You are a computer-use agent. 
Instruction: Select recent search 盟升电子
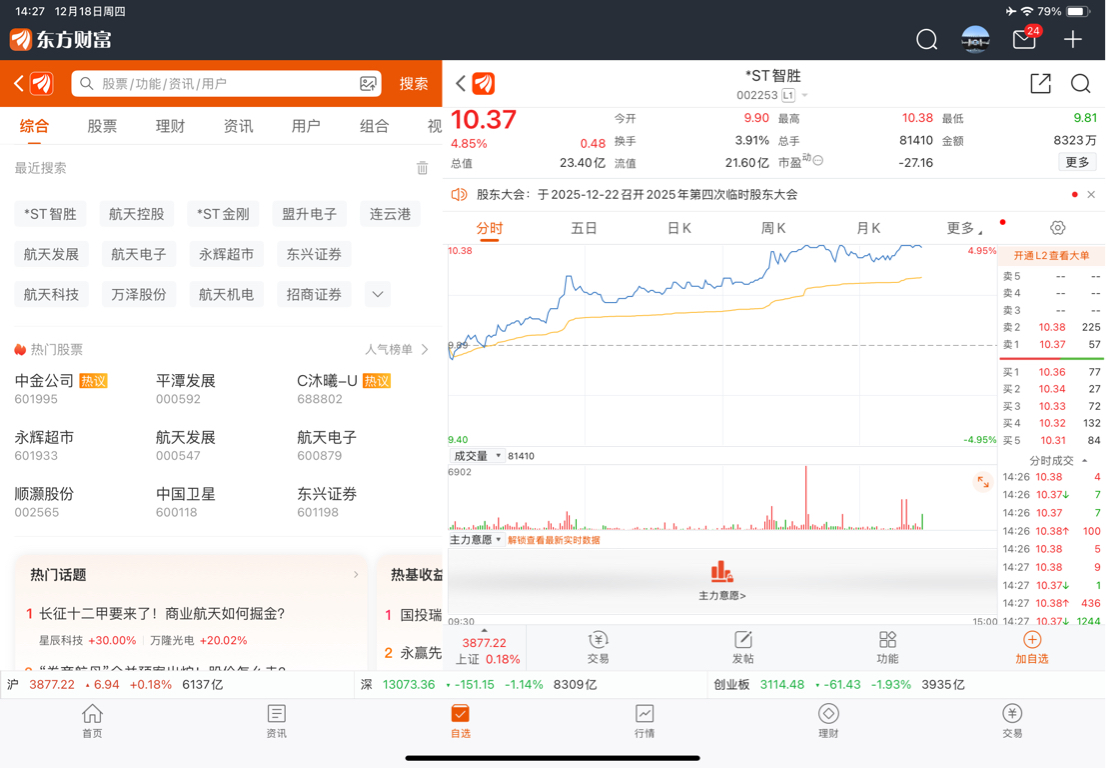(x=309, y=214)
